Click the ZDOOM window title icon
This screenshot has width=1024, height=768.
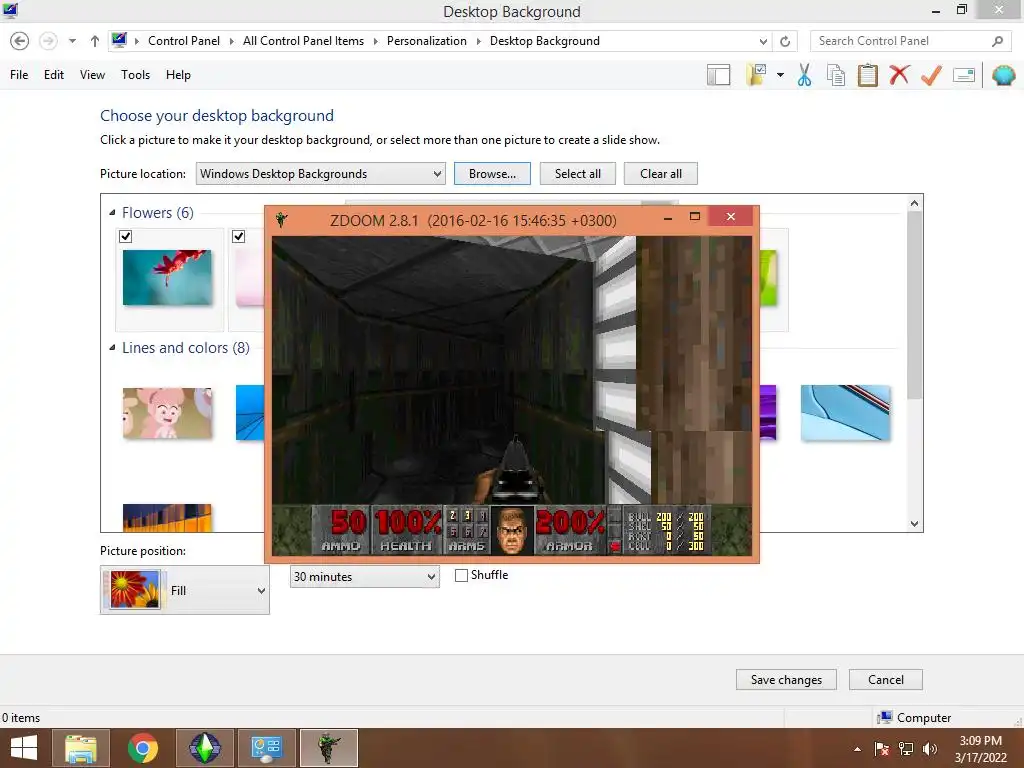[282, 219]
